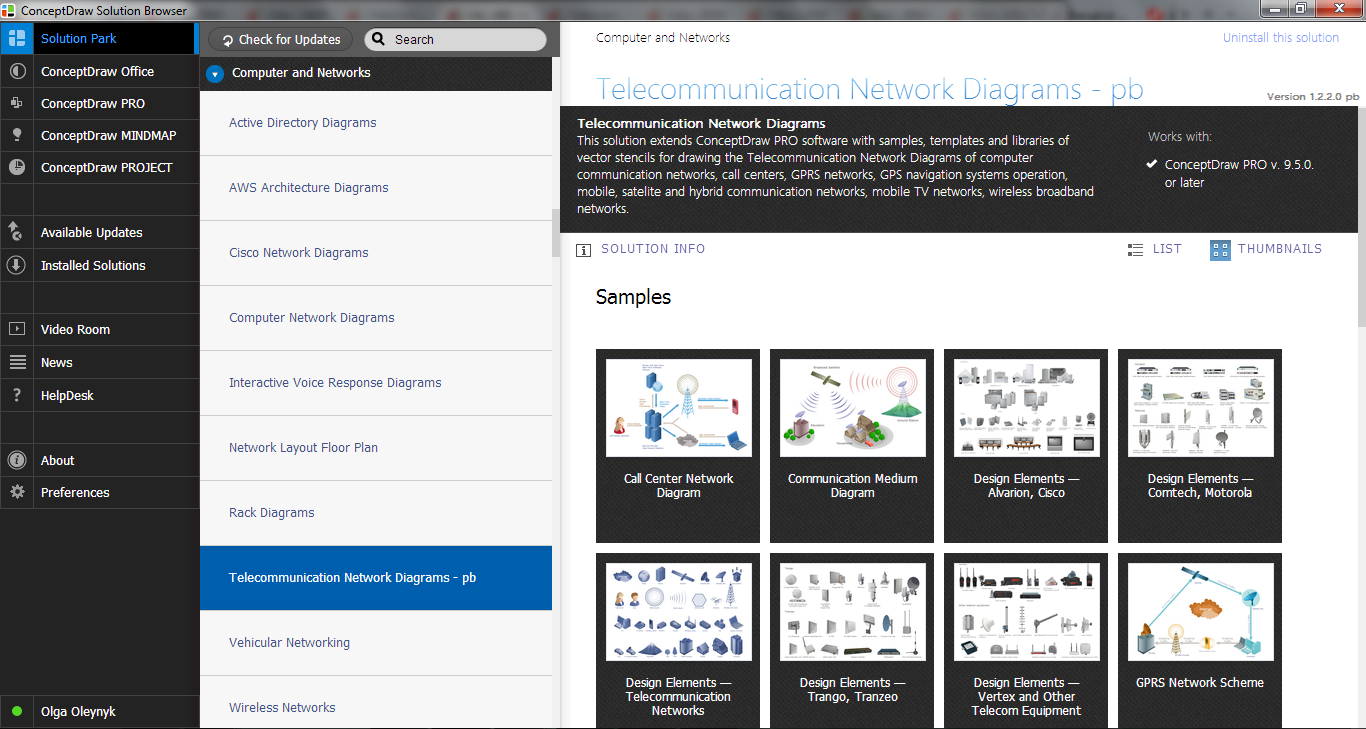This screenshot has width=1366, height=729.
Task: Open Design Elements — Alvarion, Cisco sample
Action: [1026, 446]
